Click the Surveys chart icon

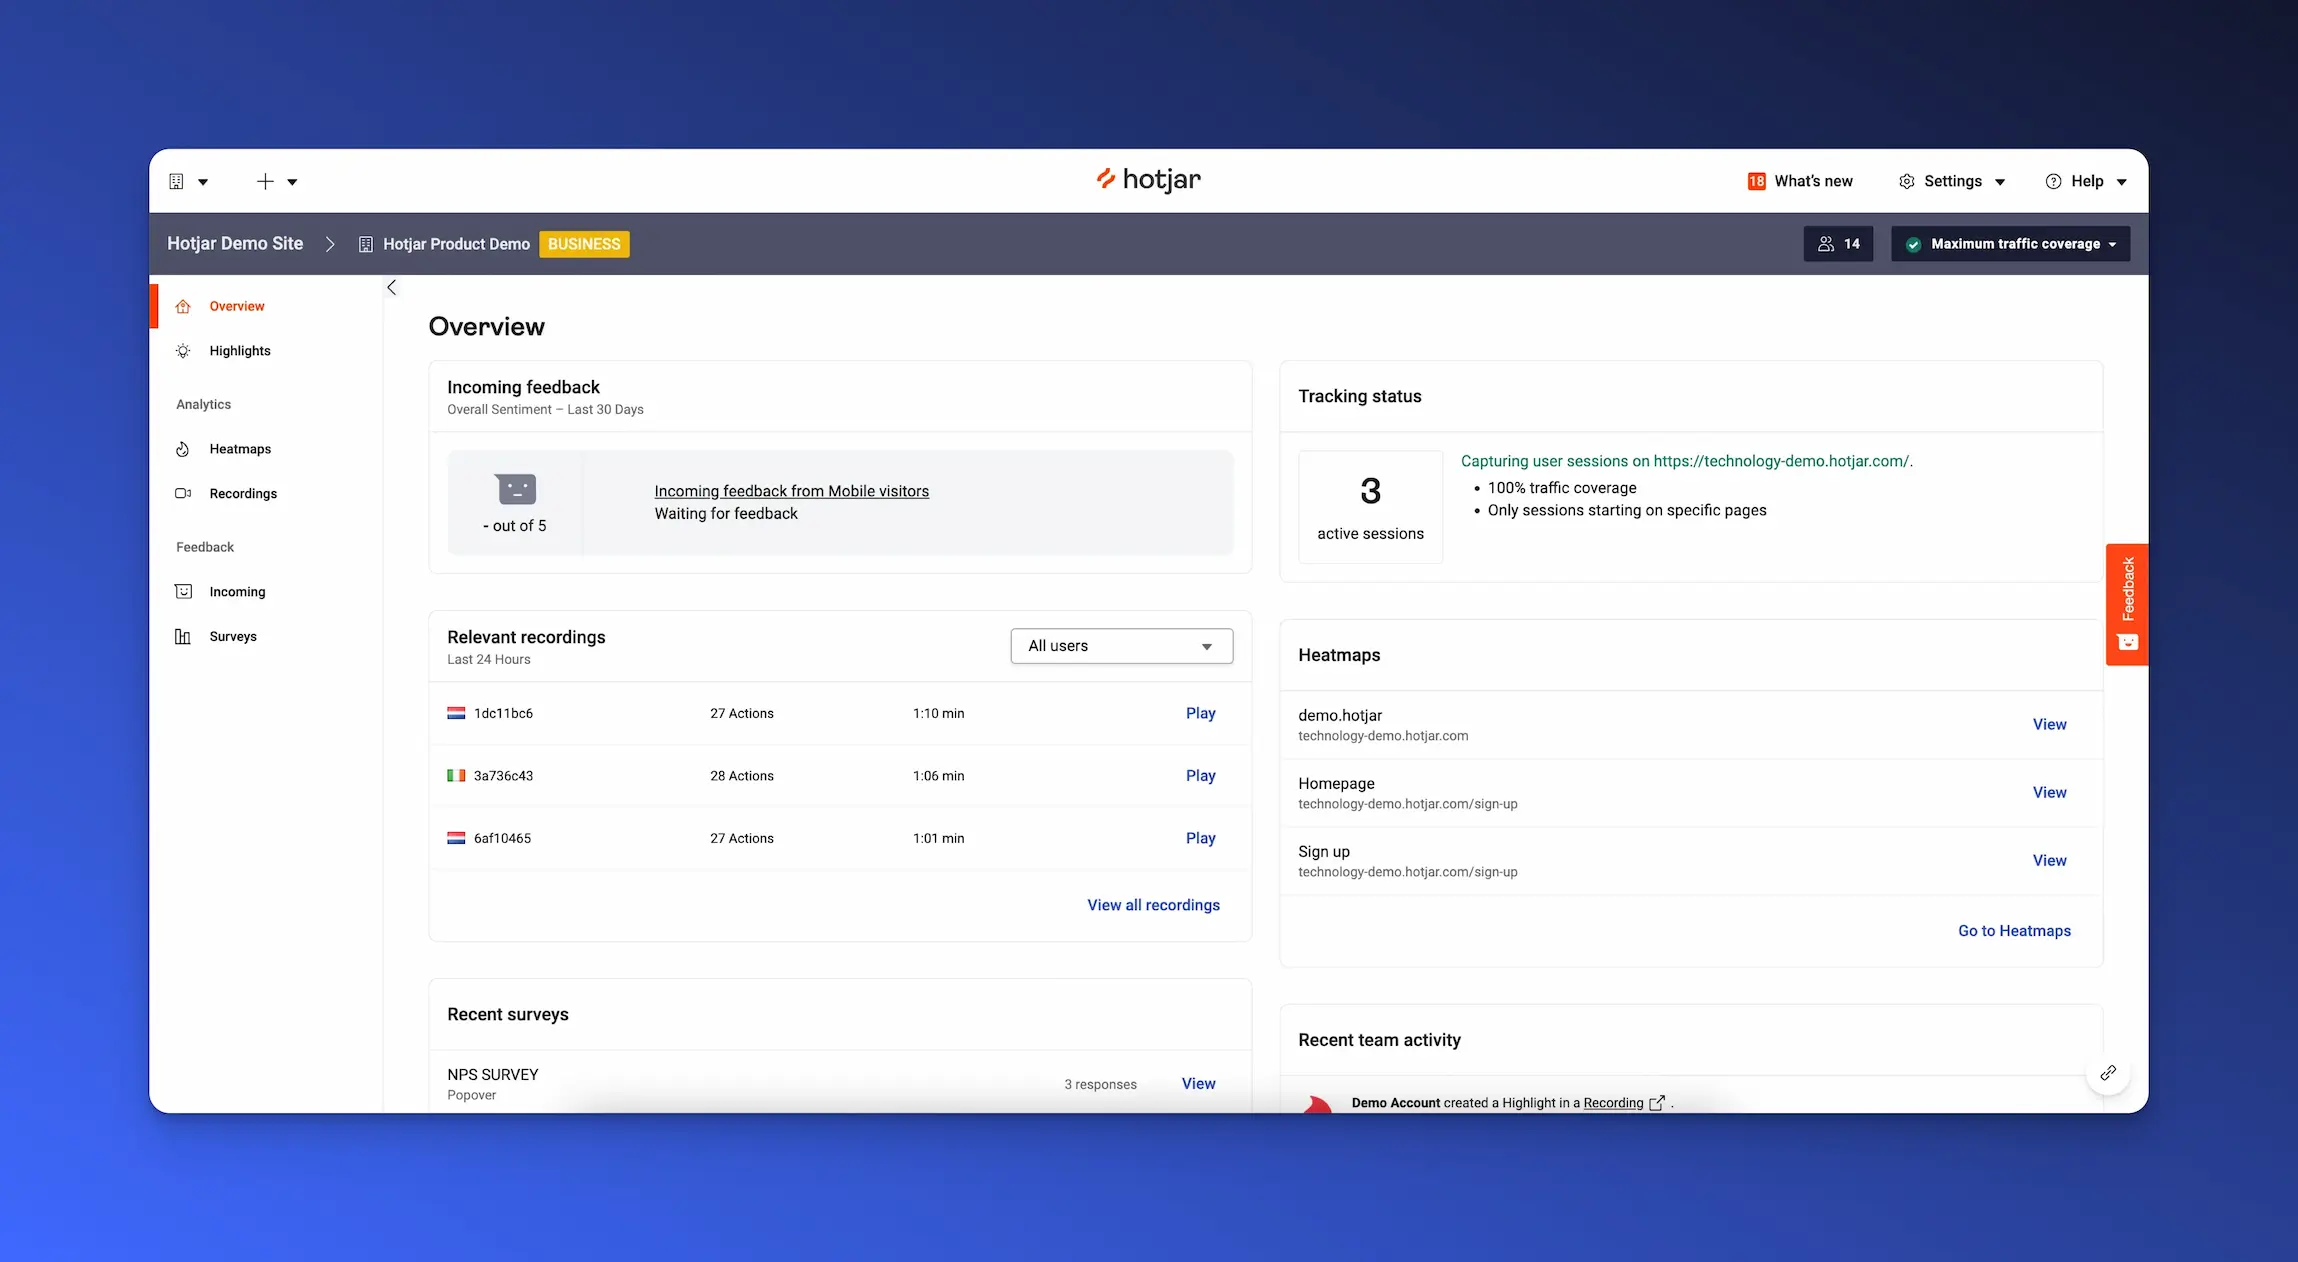click(183, 637)
